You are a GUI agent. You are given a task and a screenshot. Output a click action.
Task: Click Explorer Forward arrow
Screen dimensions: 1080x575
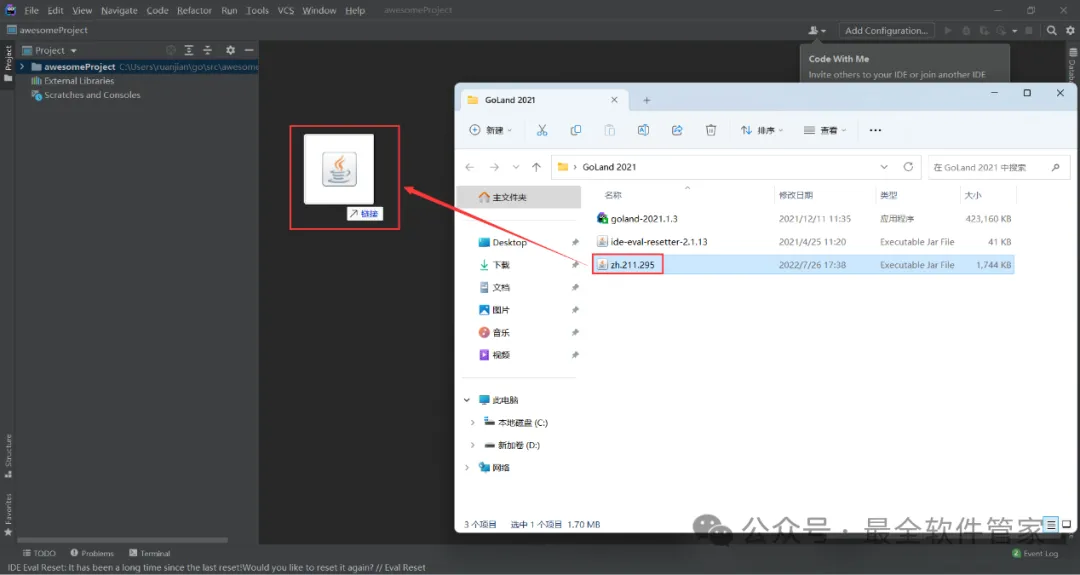(x=494, y=167)
